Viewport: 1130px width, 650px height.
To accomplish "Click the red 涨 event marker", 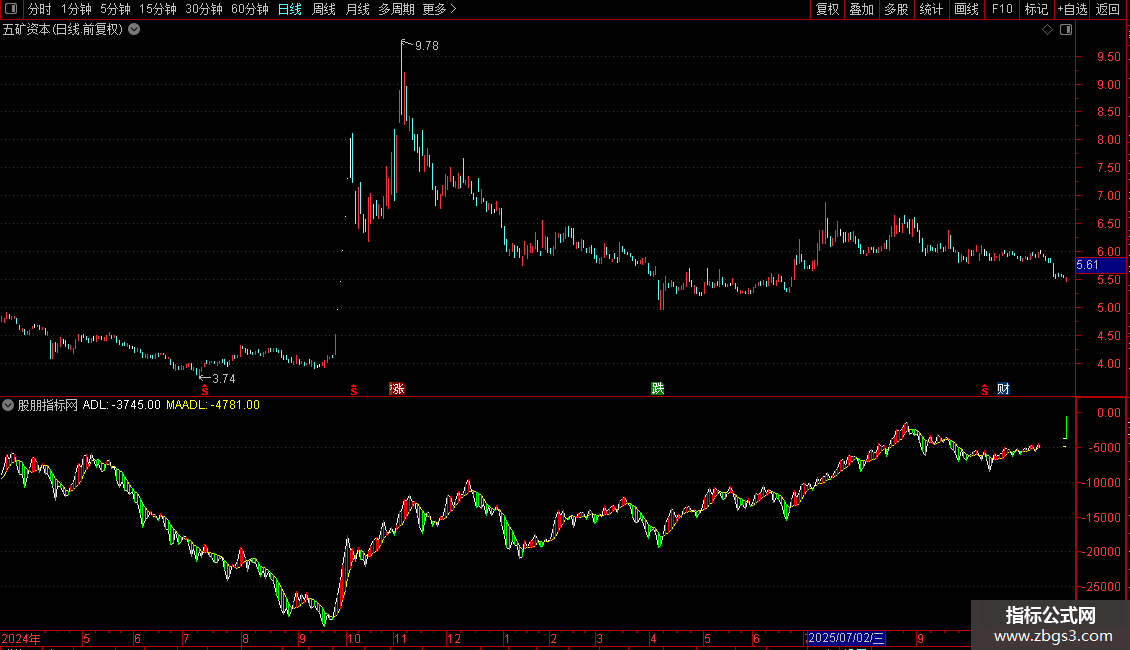I will [397, 389].
